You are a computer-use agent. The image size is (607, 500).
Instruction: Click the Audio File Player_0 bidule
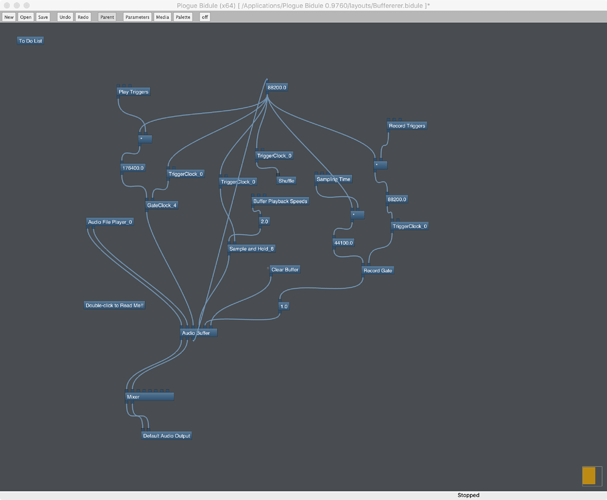coord(110,222)
